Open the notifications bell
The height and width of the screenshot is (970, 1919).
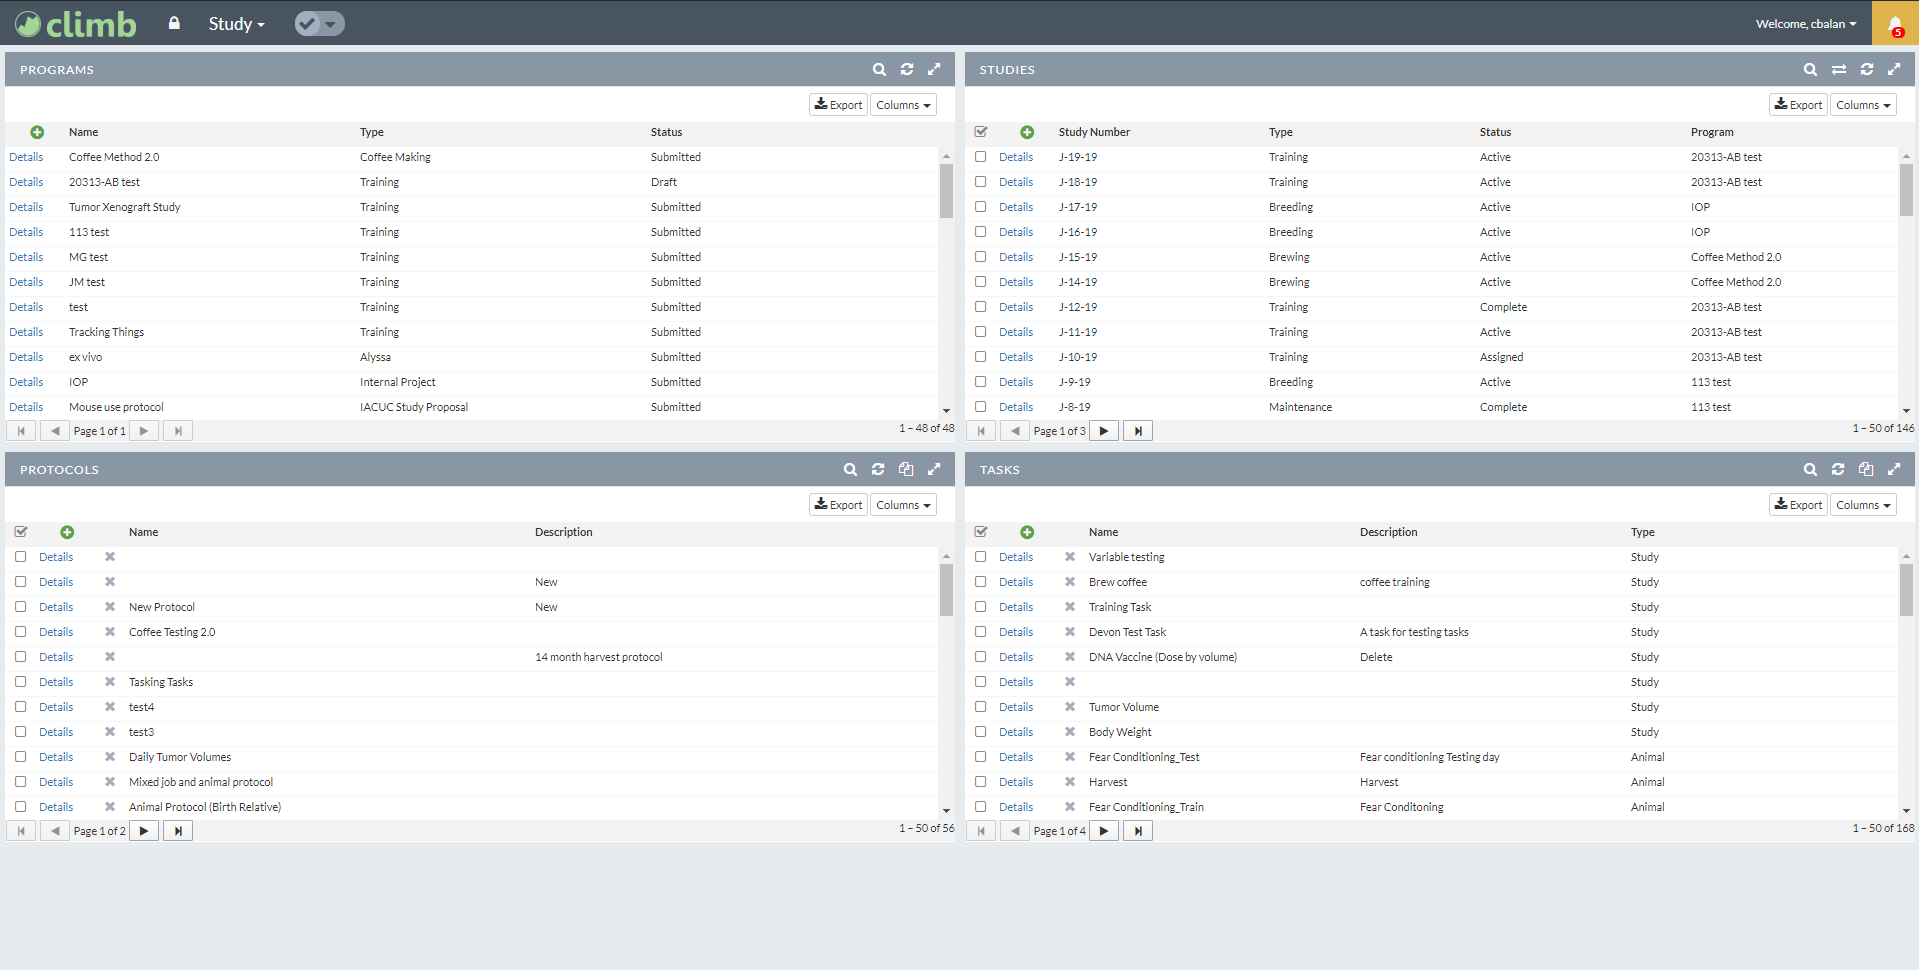[x=1895, y=24]
